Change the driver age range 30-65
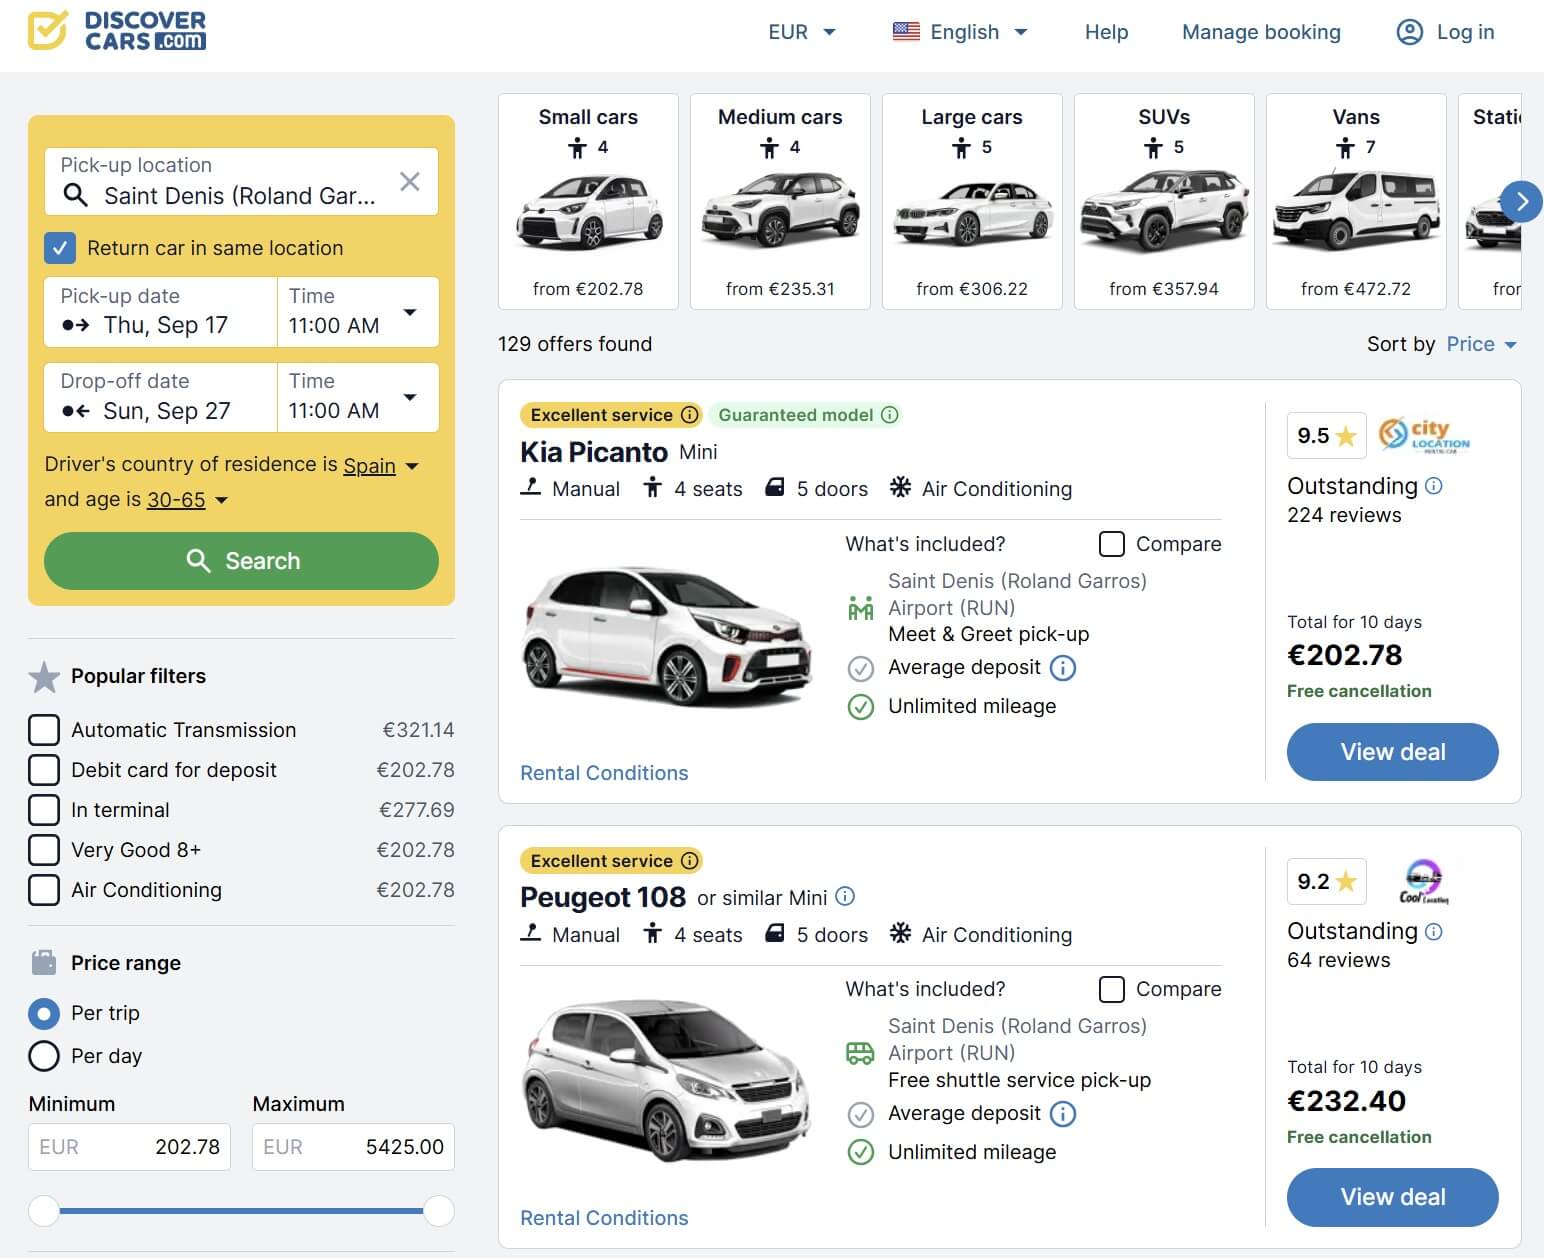This screenshot has width=1544, height=1258. [x=187, y=500]
